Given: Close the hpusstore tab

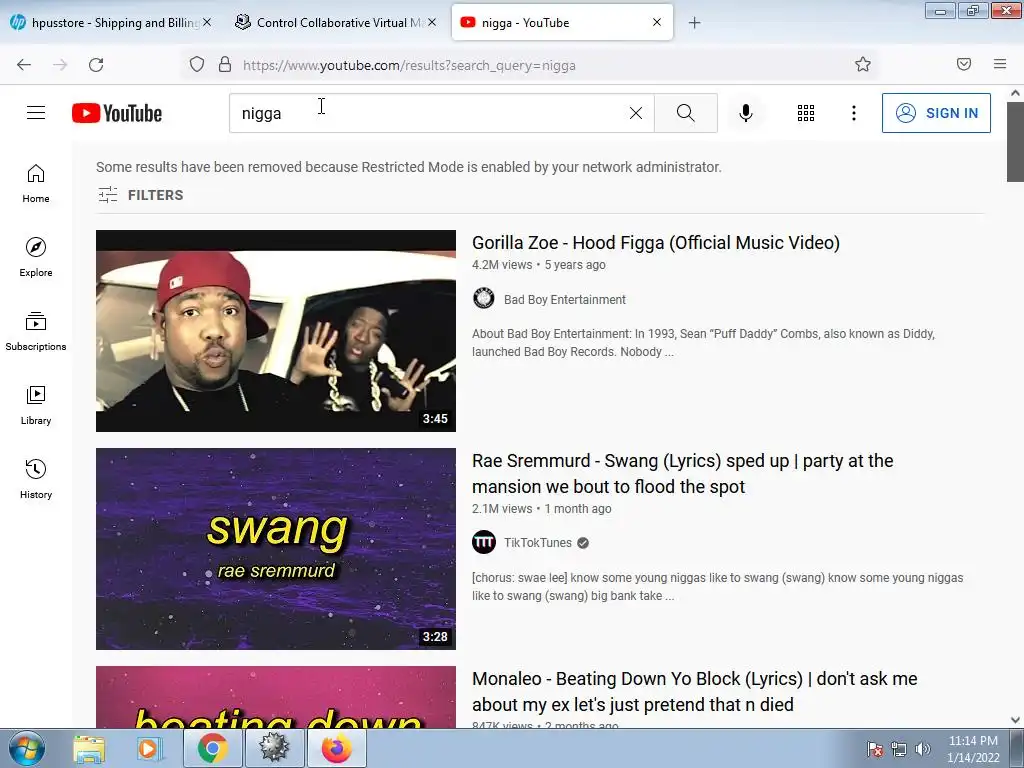Looking at the screenshot, I should pos(207,22).
